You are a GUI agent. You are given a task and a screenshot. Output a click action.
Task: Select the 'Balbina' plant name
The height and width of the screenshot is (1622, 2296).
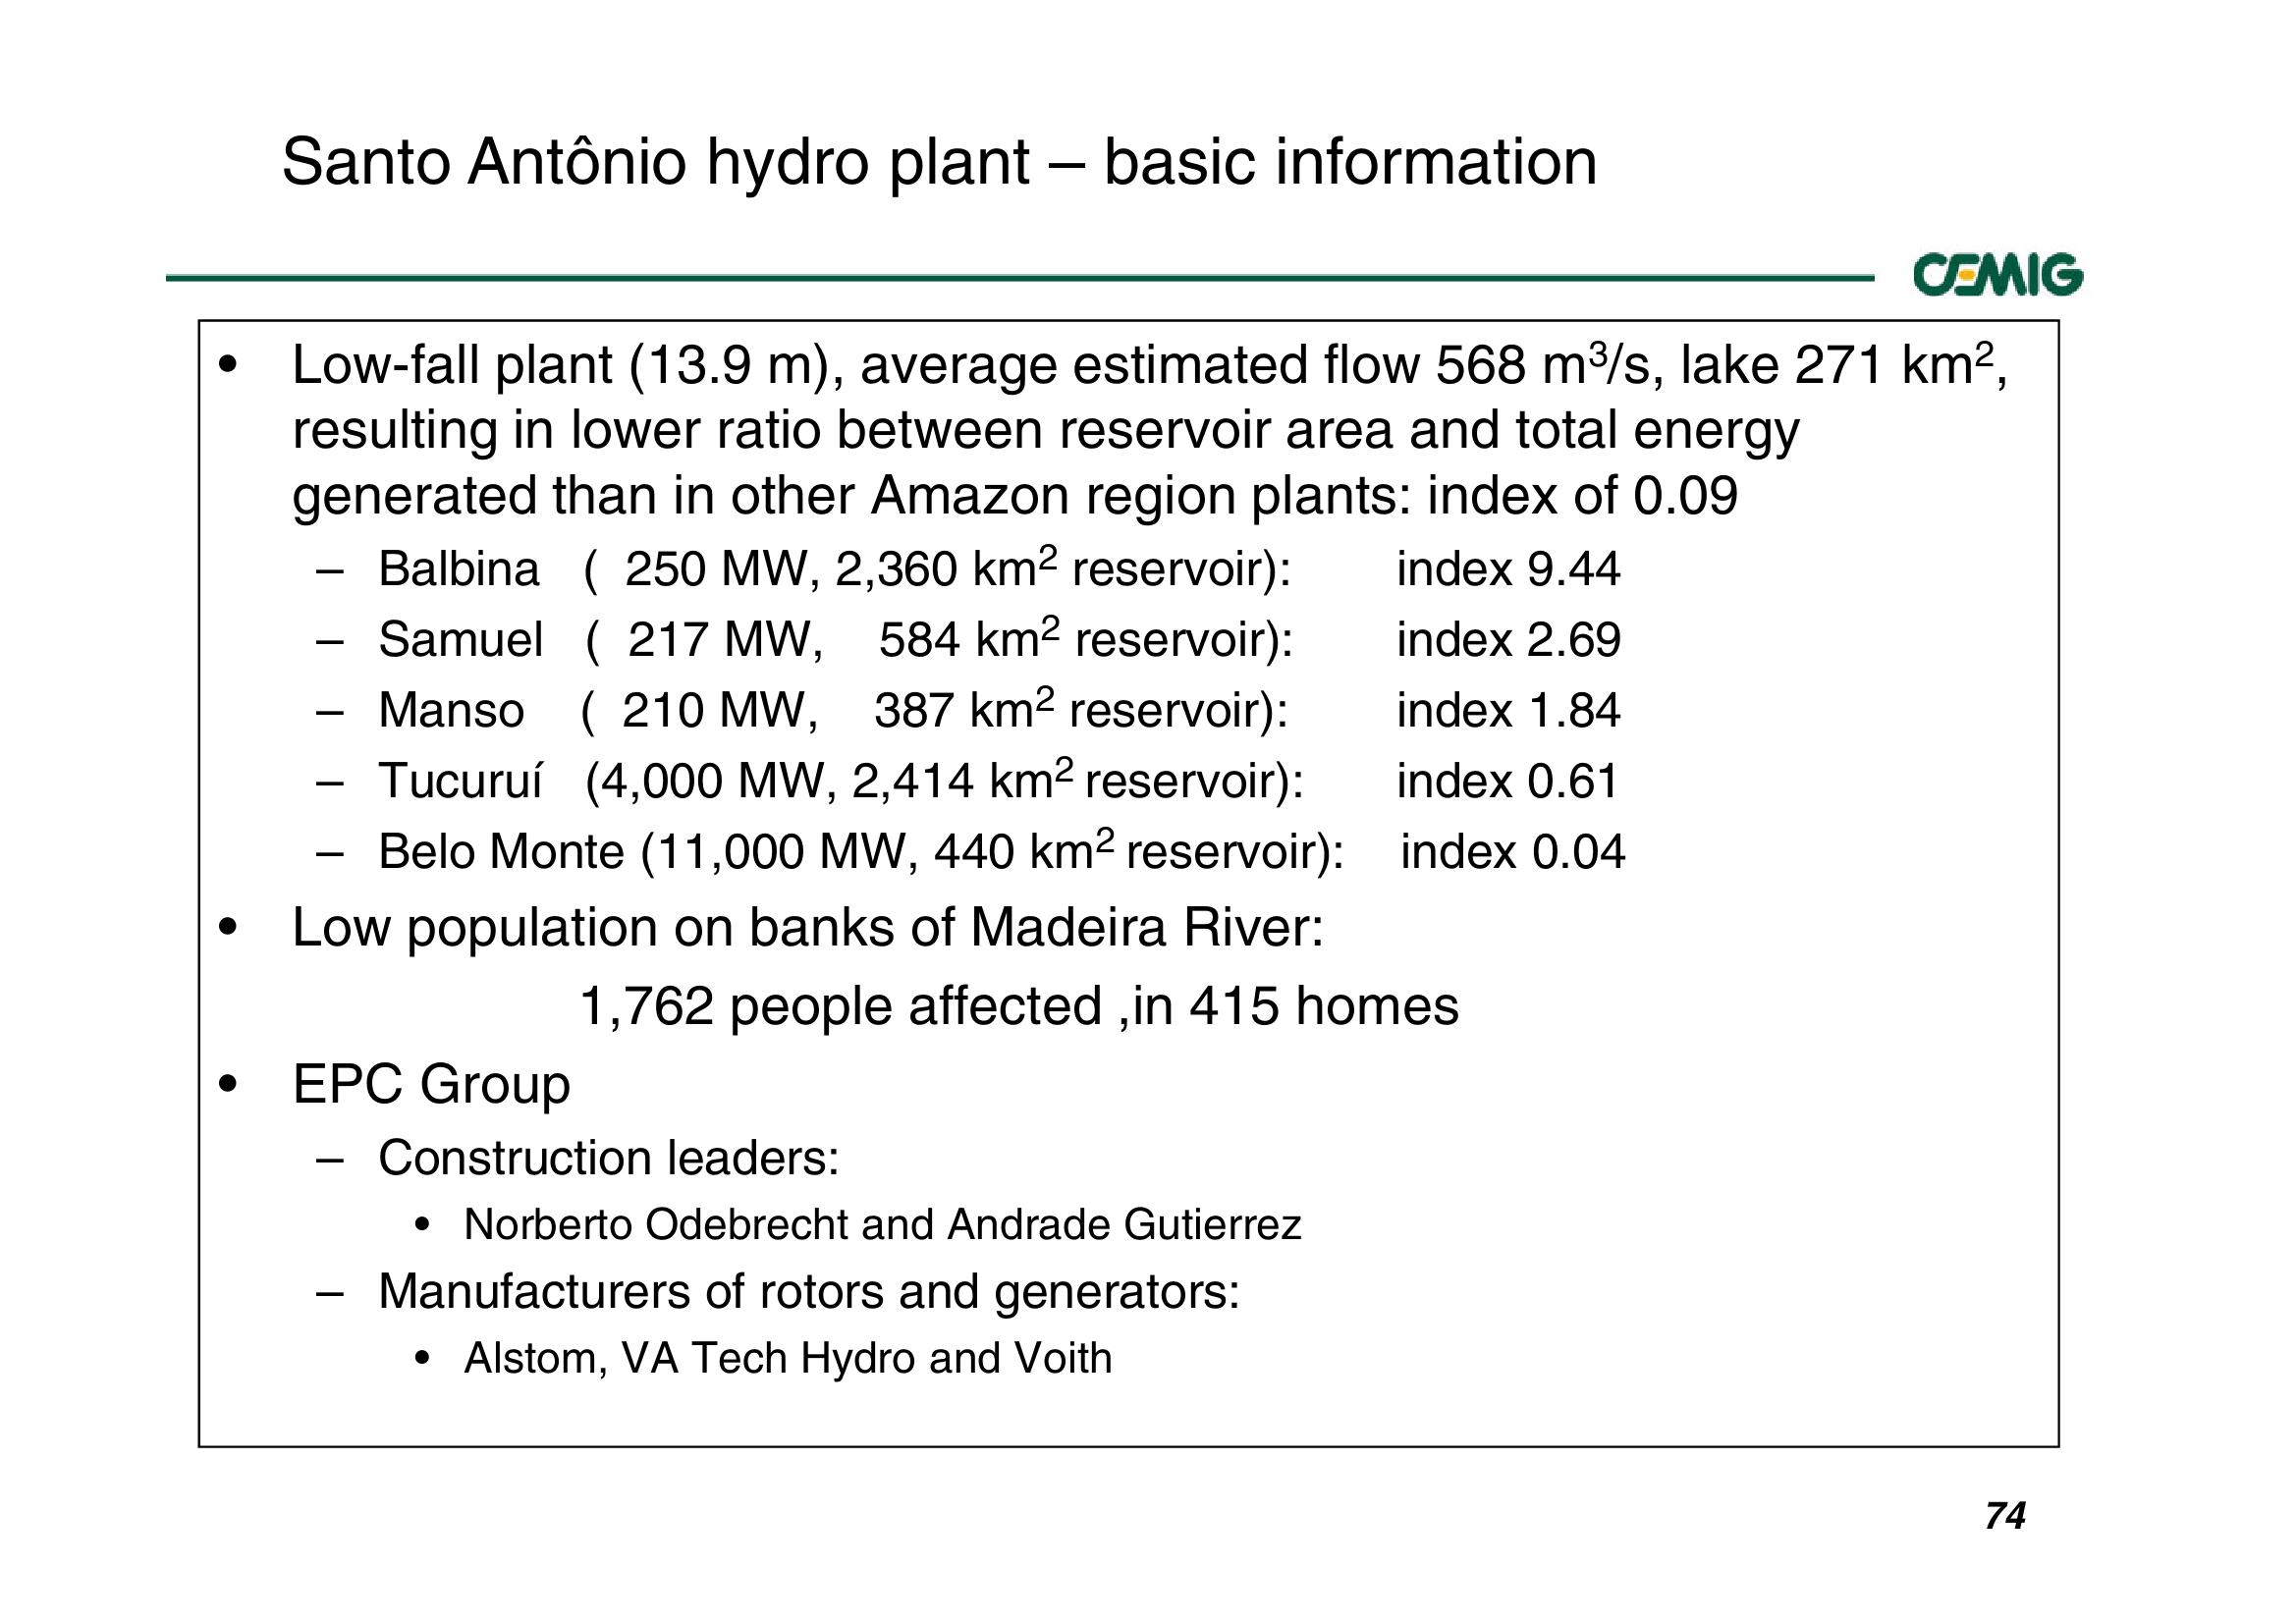point(459,570)
